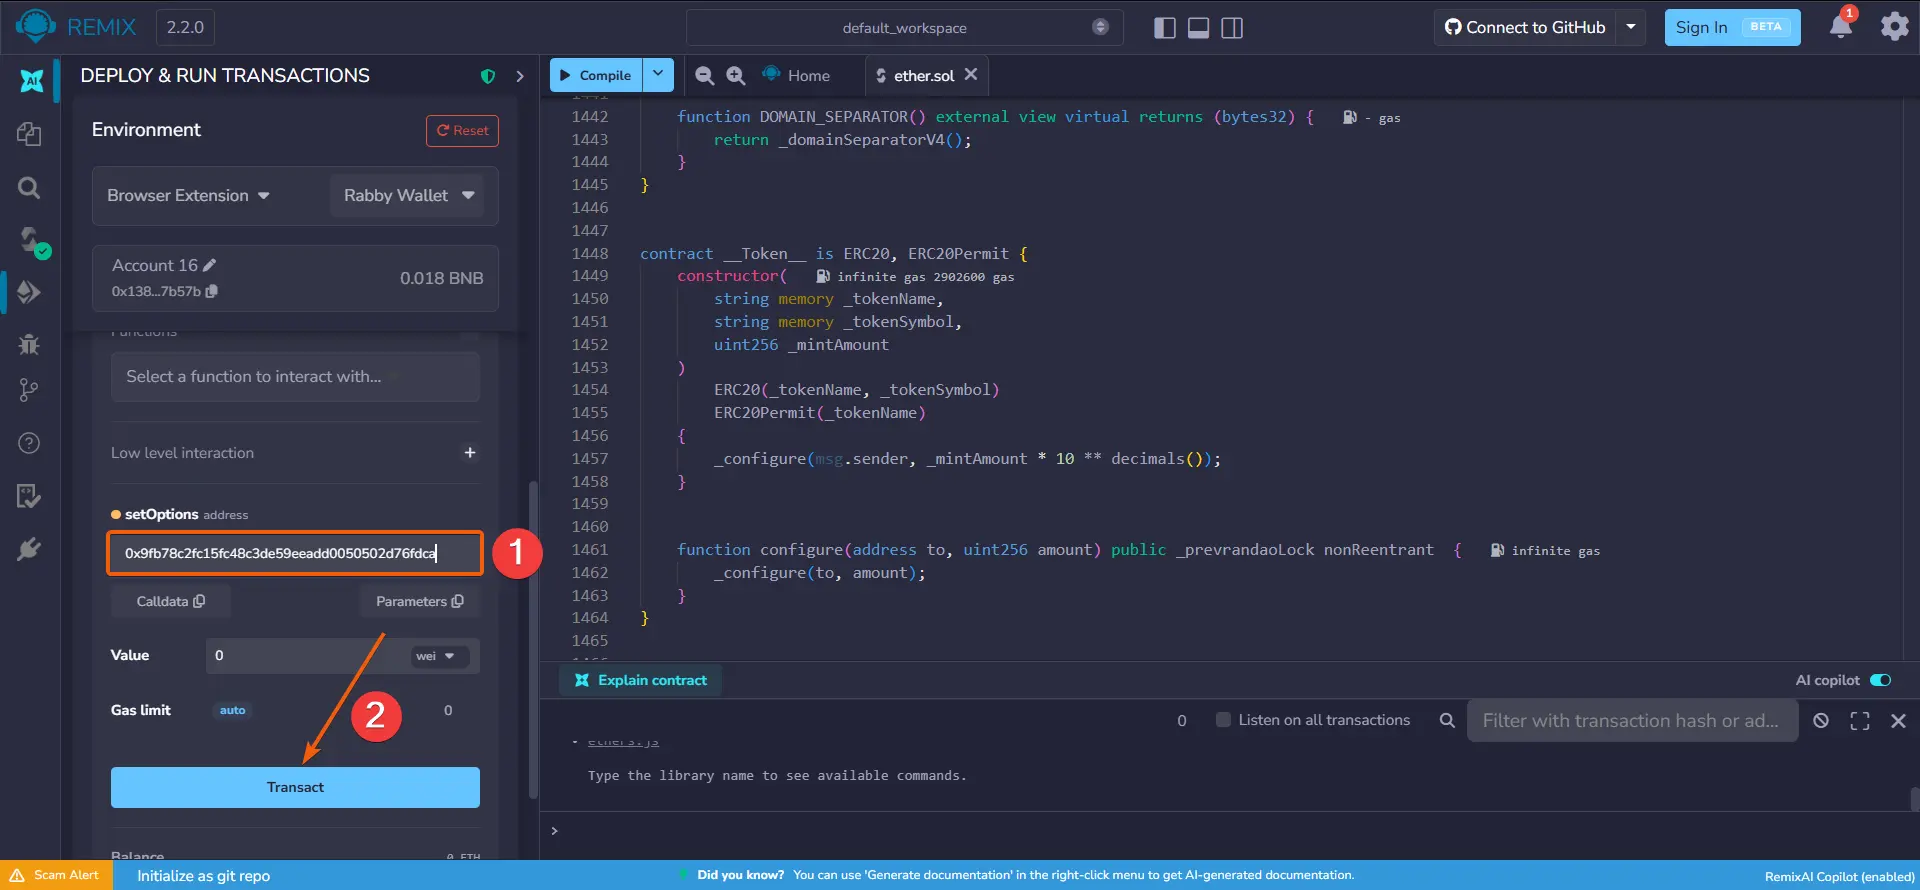Screen dimensions: 1920x890
Task: Expand the Low level interaction section
Action: pos(470,453)
